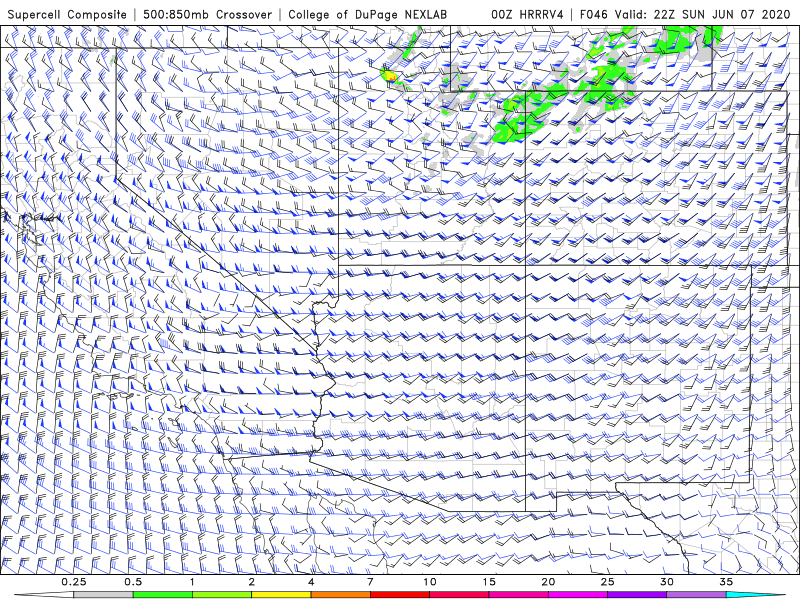Select the lavender 30–35 color bar segment
Screen dimensions: 800x600
pyautogui.click(x=696, y=595)
